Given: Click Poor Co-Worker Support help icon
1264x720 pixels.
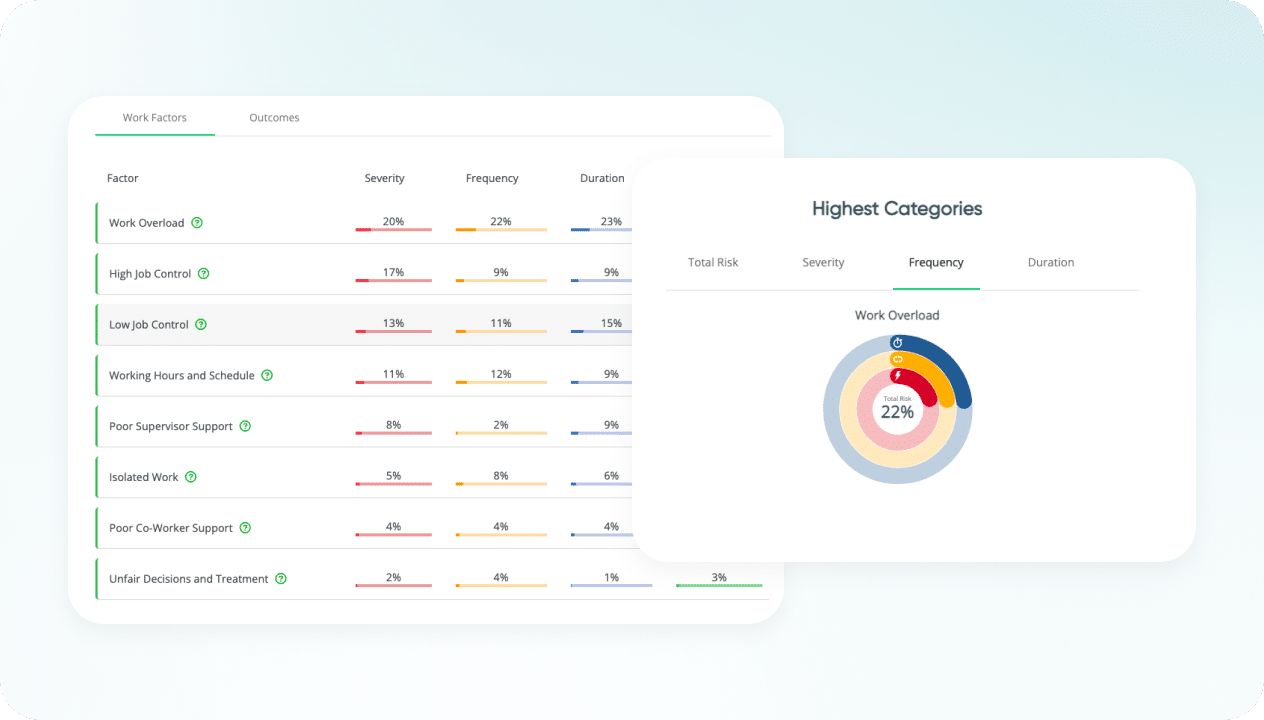Looking at the screenshot, I should (245, 528).
